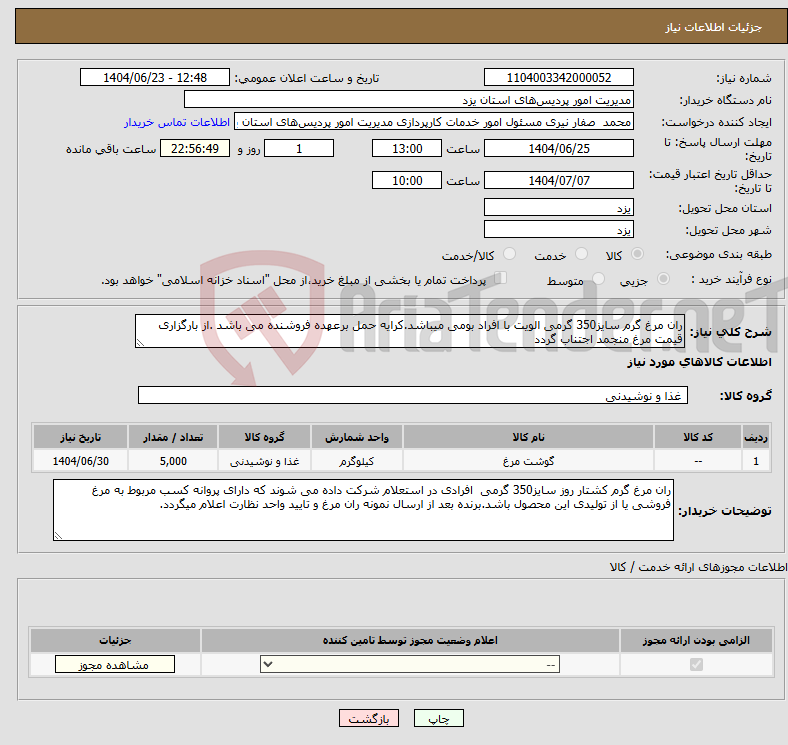788x745 pixels.
Task: Click the need date cell 1404/06/30
Action: click(x=80, y=461)
